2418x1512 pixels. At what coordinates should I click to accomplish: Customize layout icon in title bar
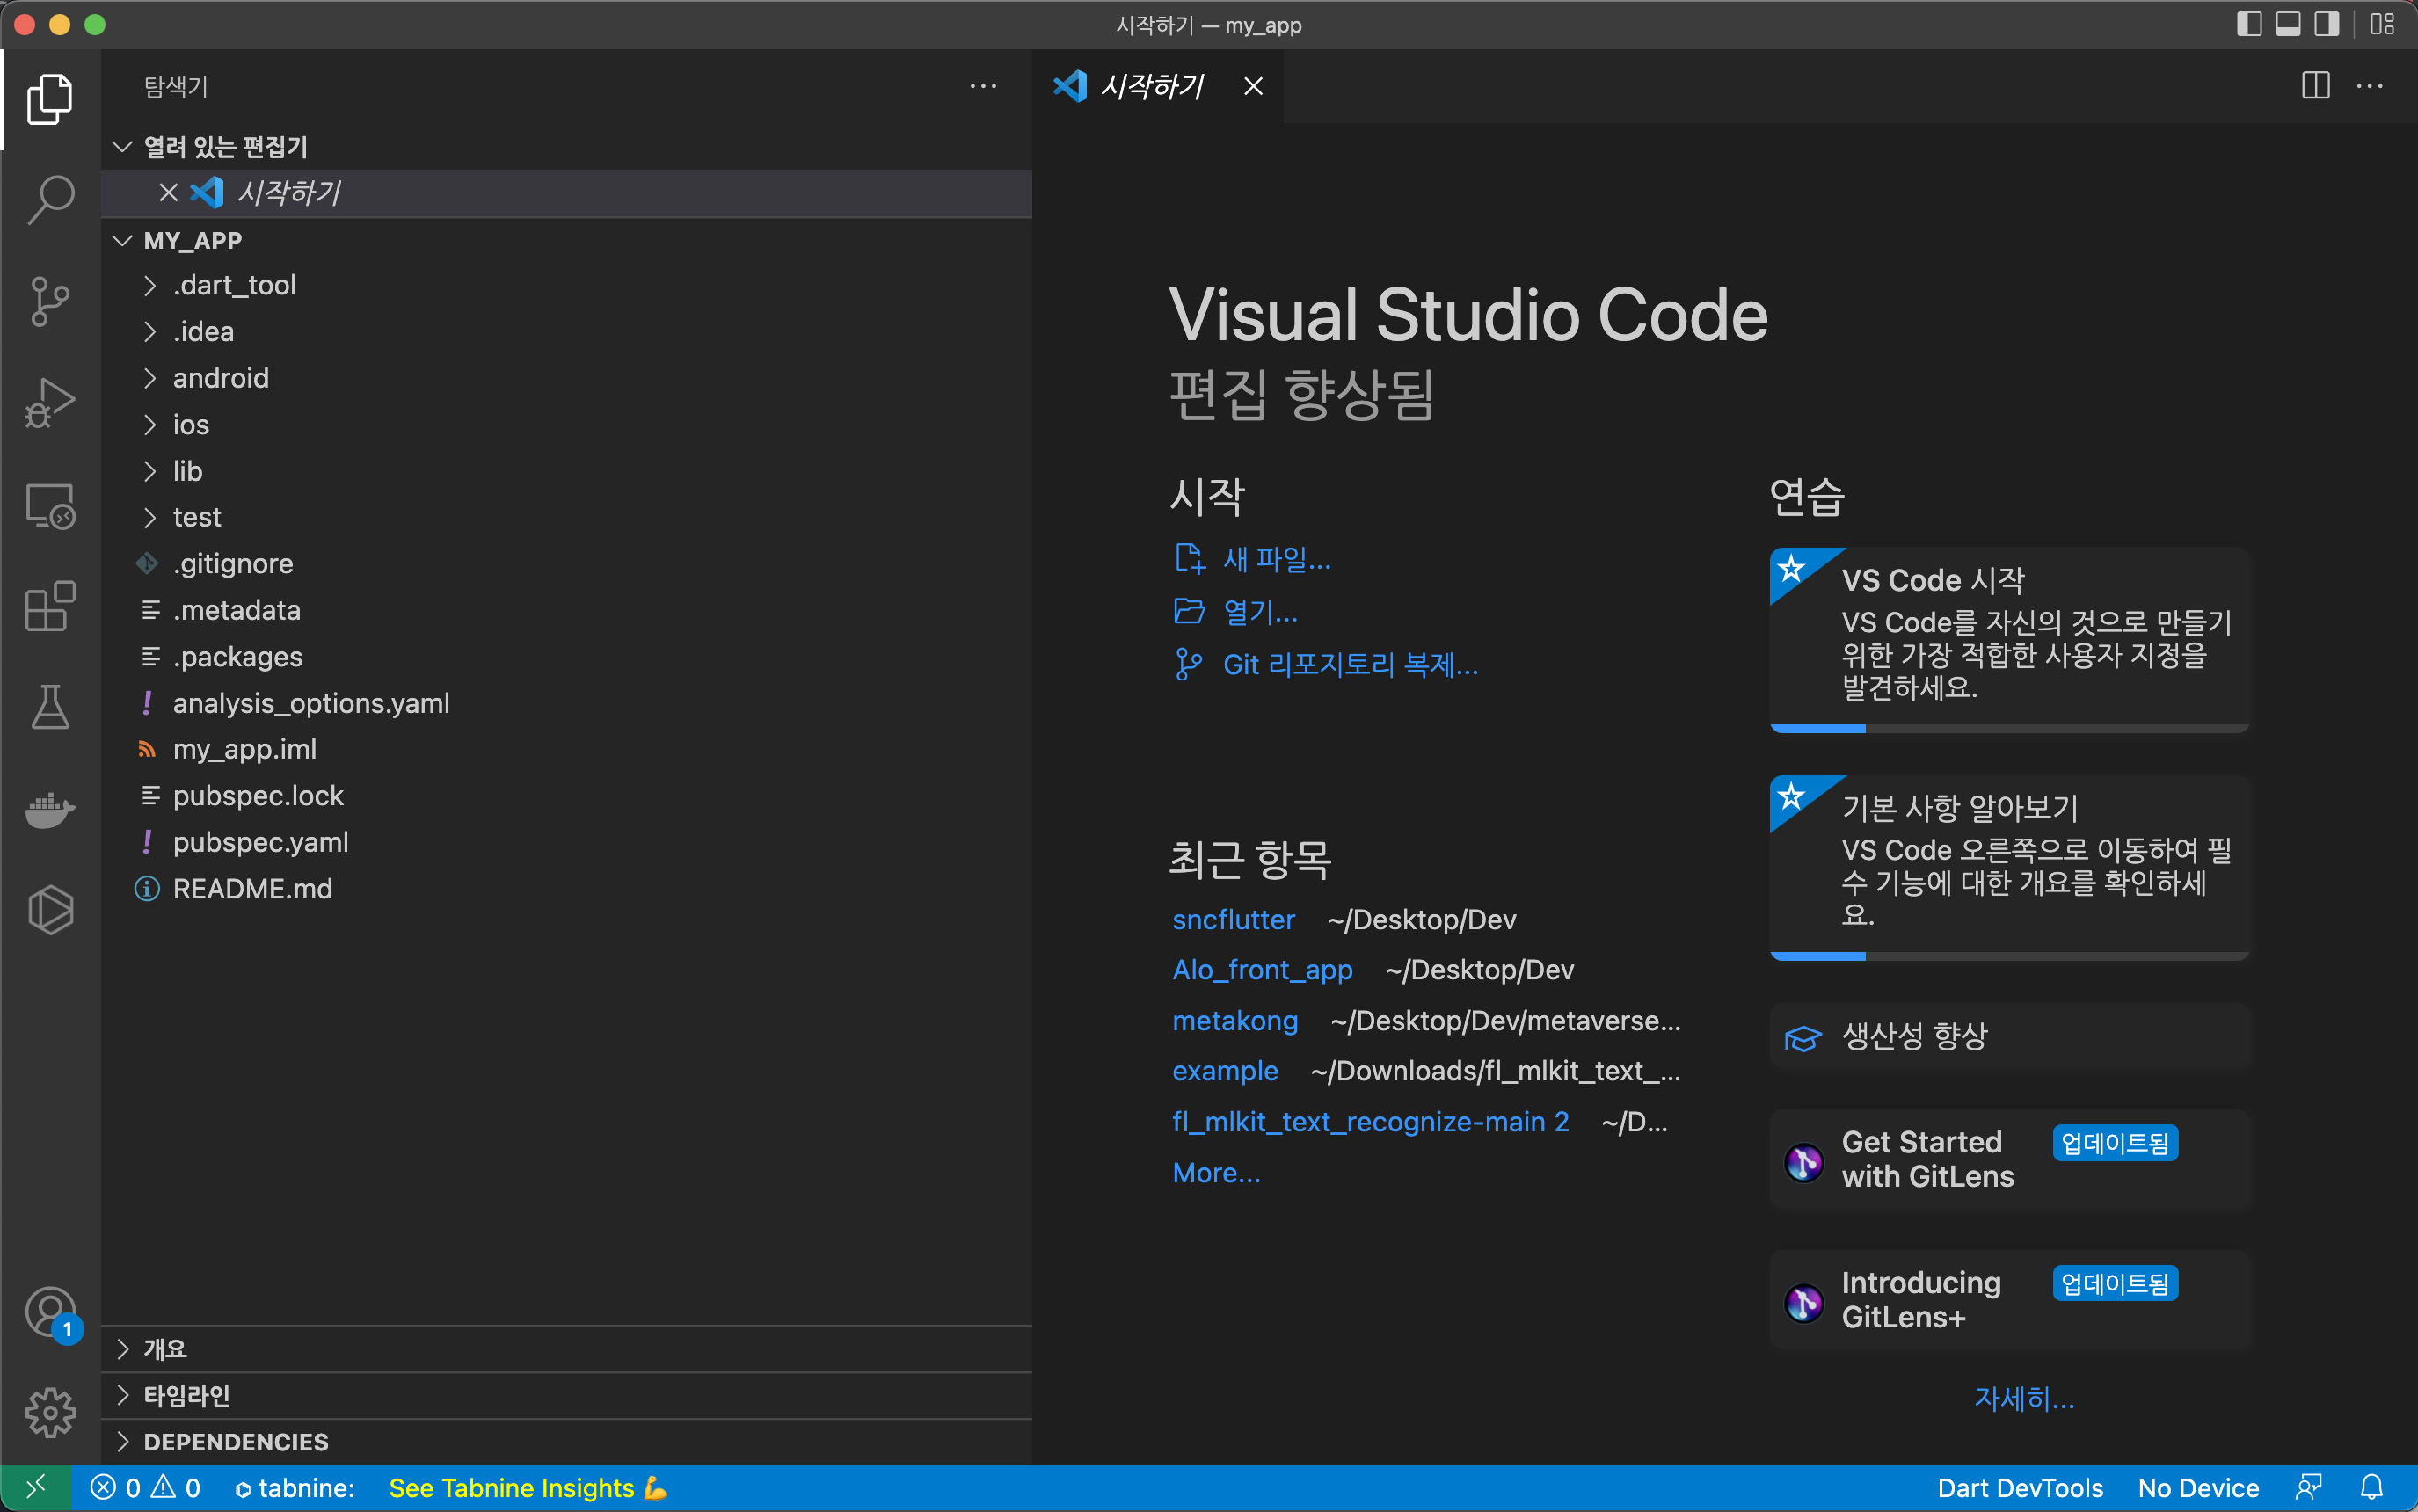coord(2382,24)
